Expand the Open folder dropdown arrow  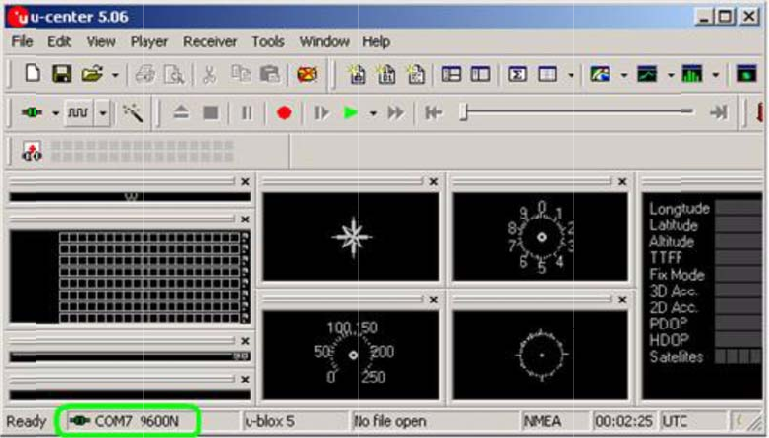point(115,75)
